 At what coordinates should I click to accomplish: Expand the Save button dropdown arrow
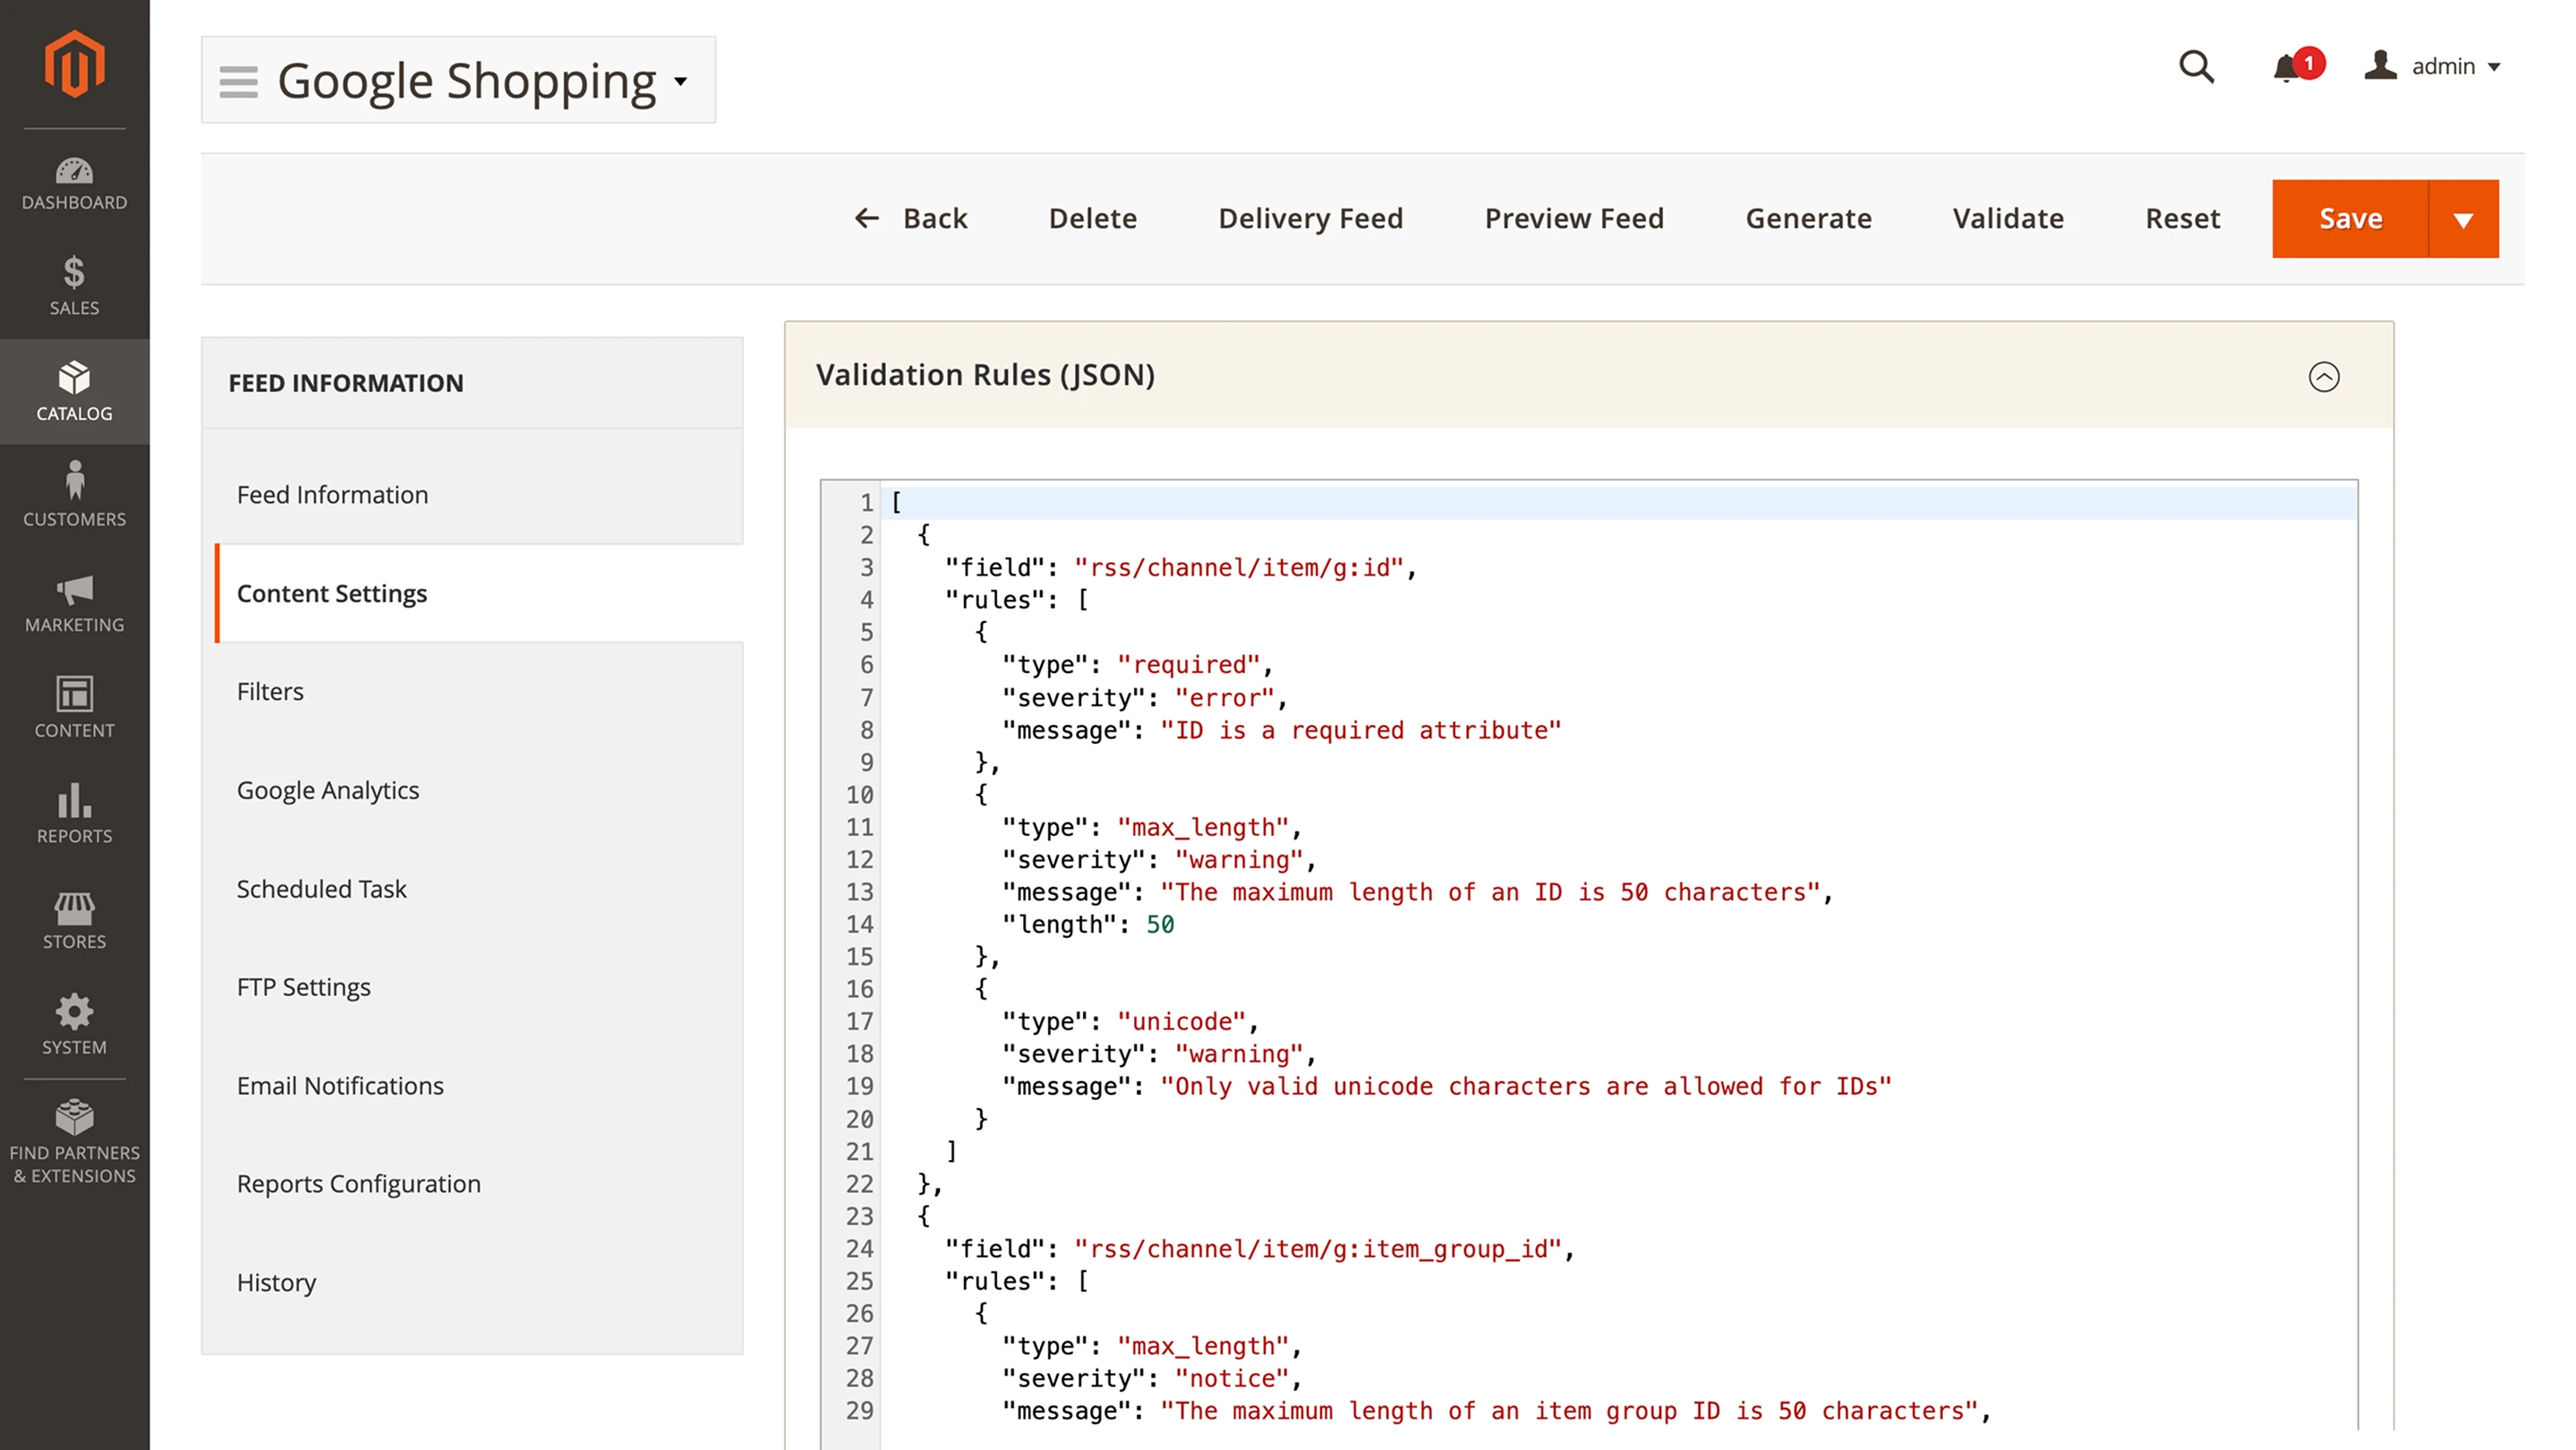coord(2465,218)
